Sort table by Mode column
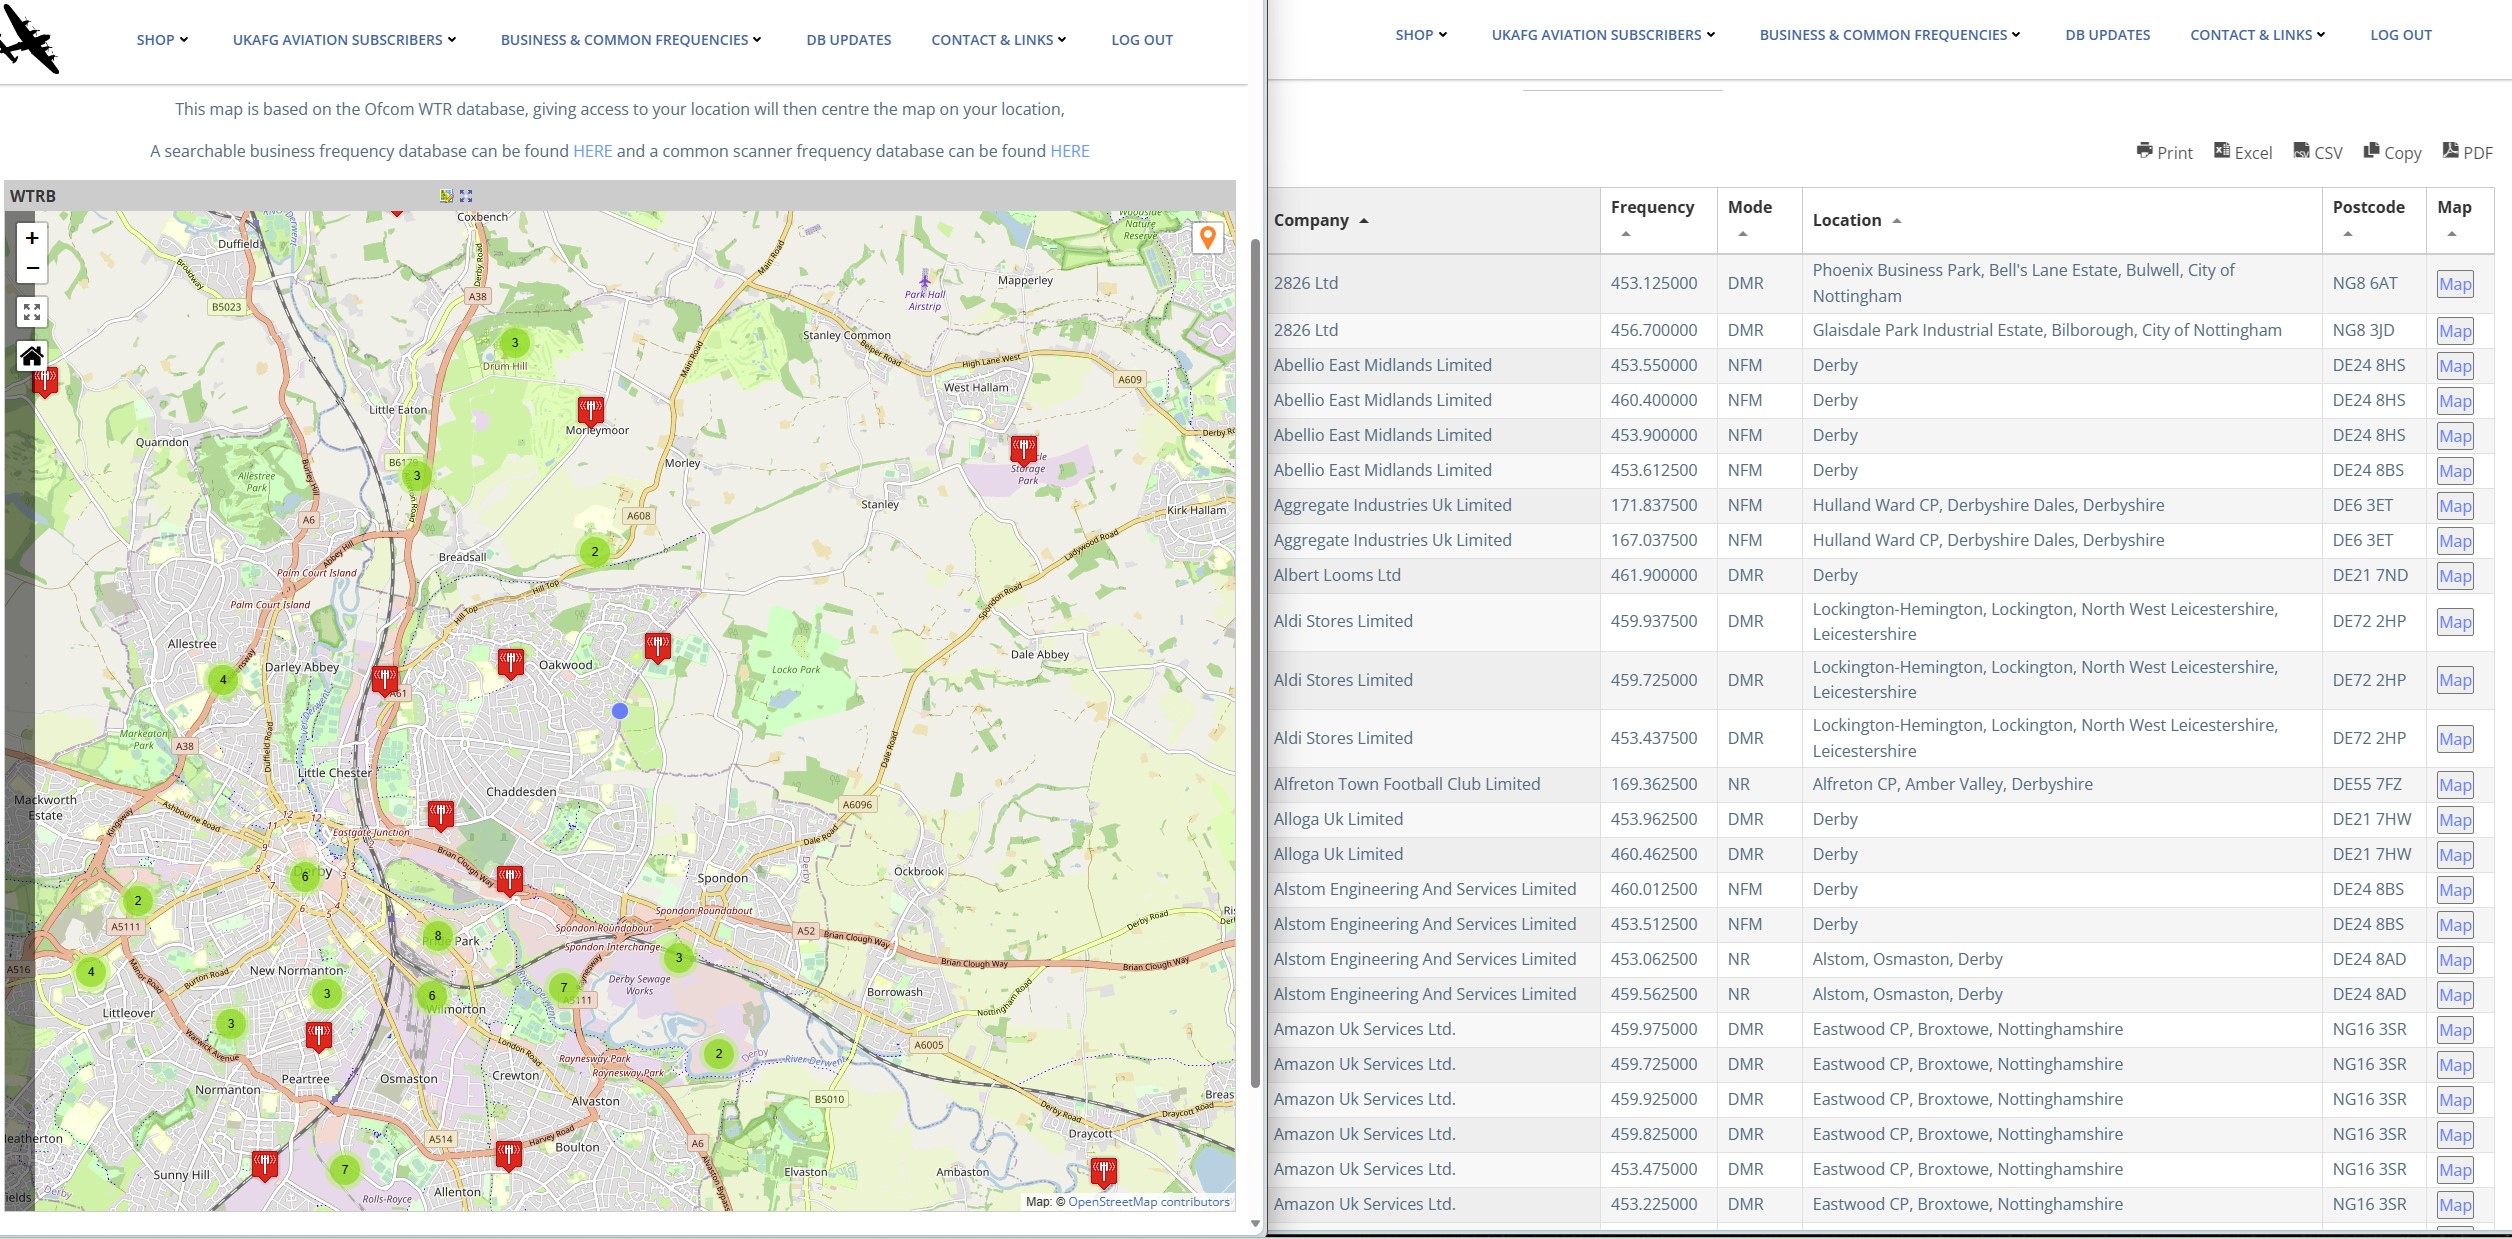This screenshot has height=1239, width=2512. point(1759,220)
